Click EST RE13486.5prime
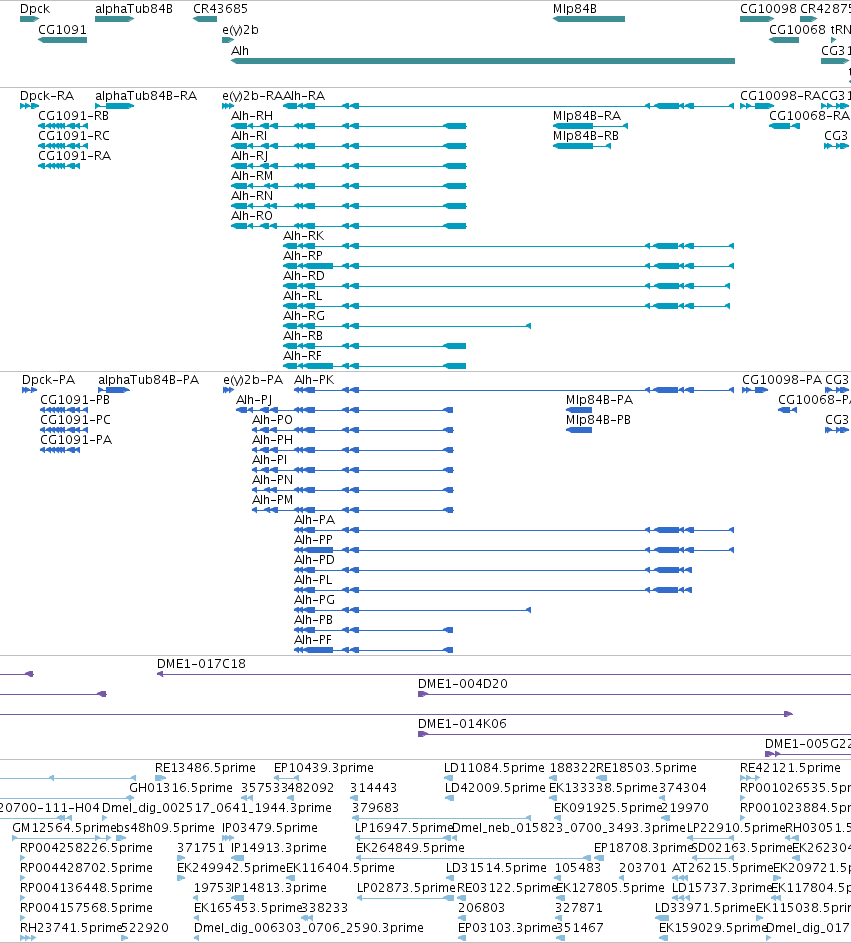Image resolution: width=851 pixels, height=943 pixels. click(161, 778)
